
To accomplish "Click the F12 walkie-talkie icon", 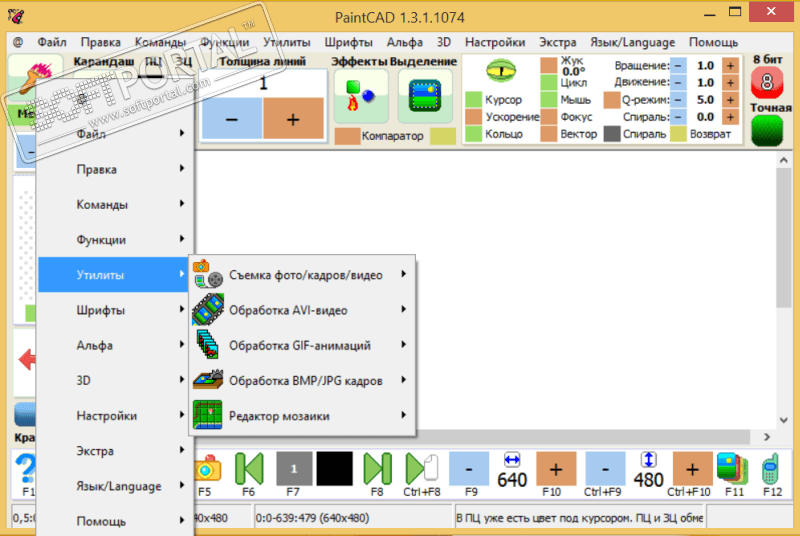I will click(x=771, y=469).
